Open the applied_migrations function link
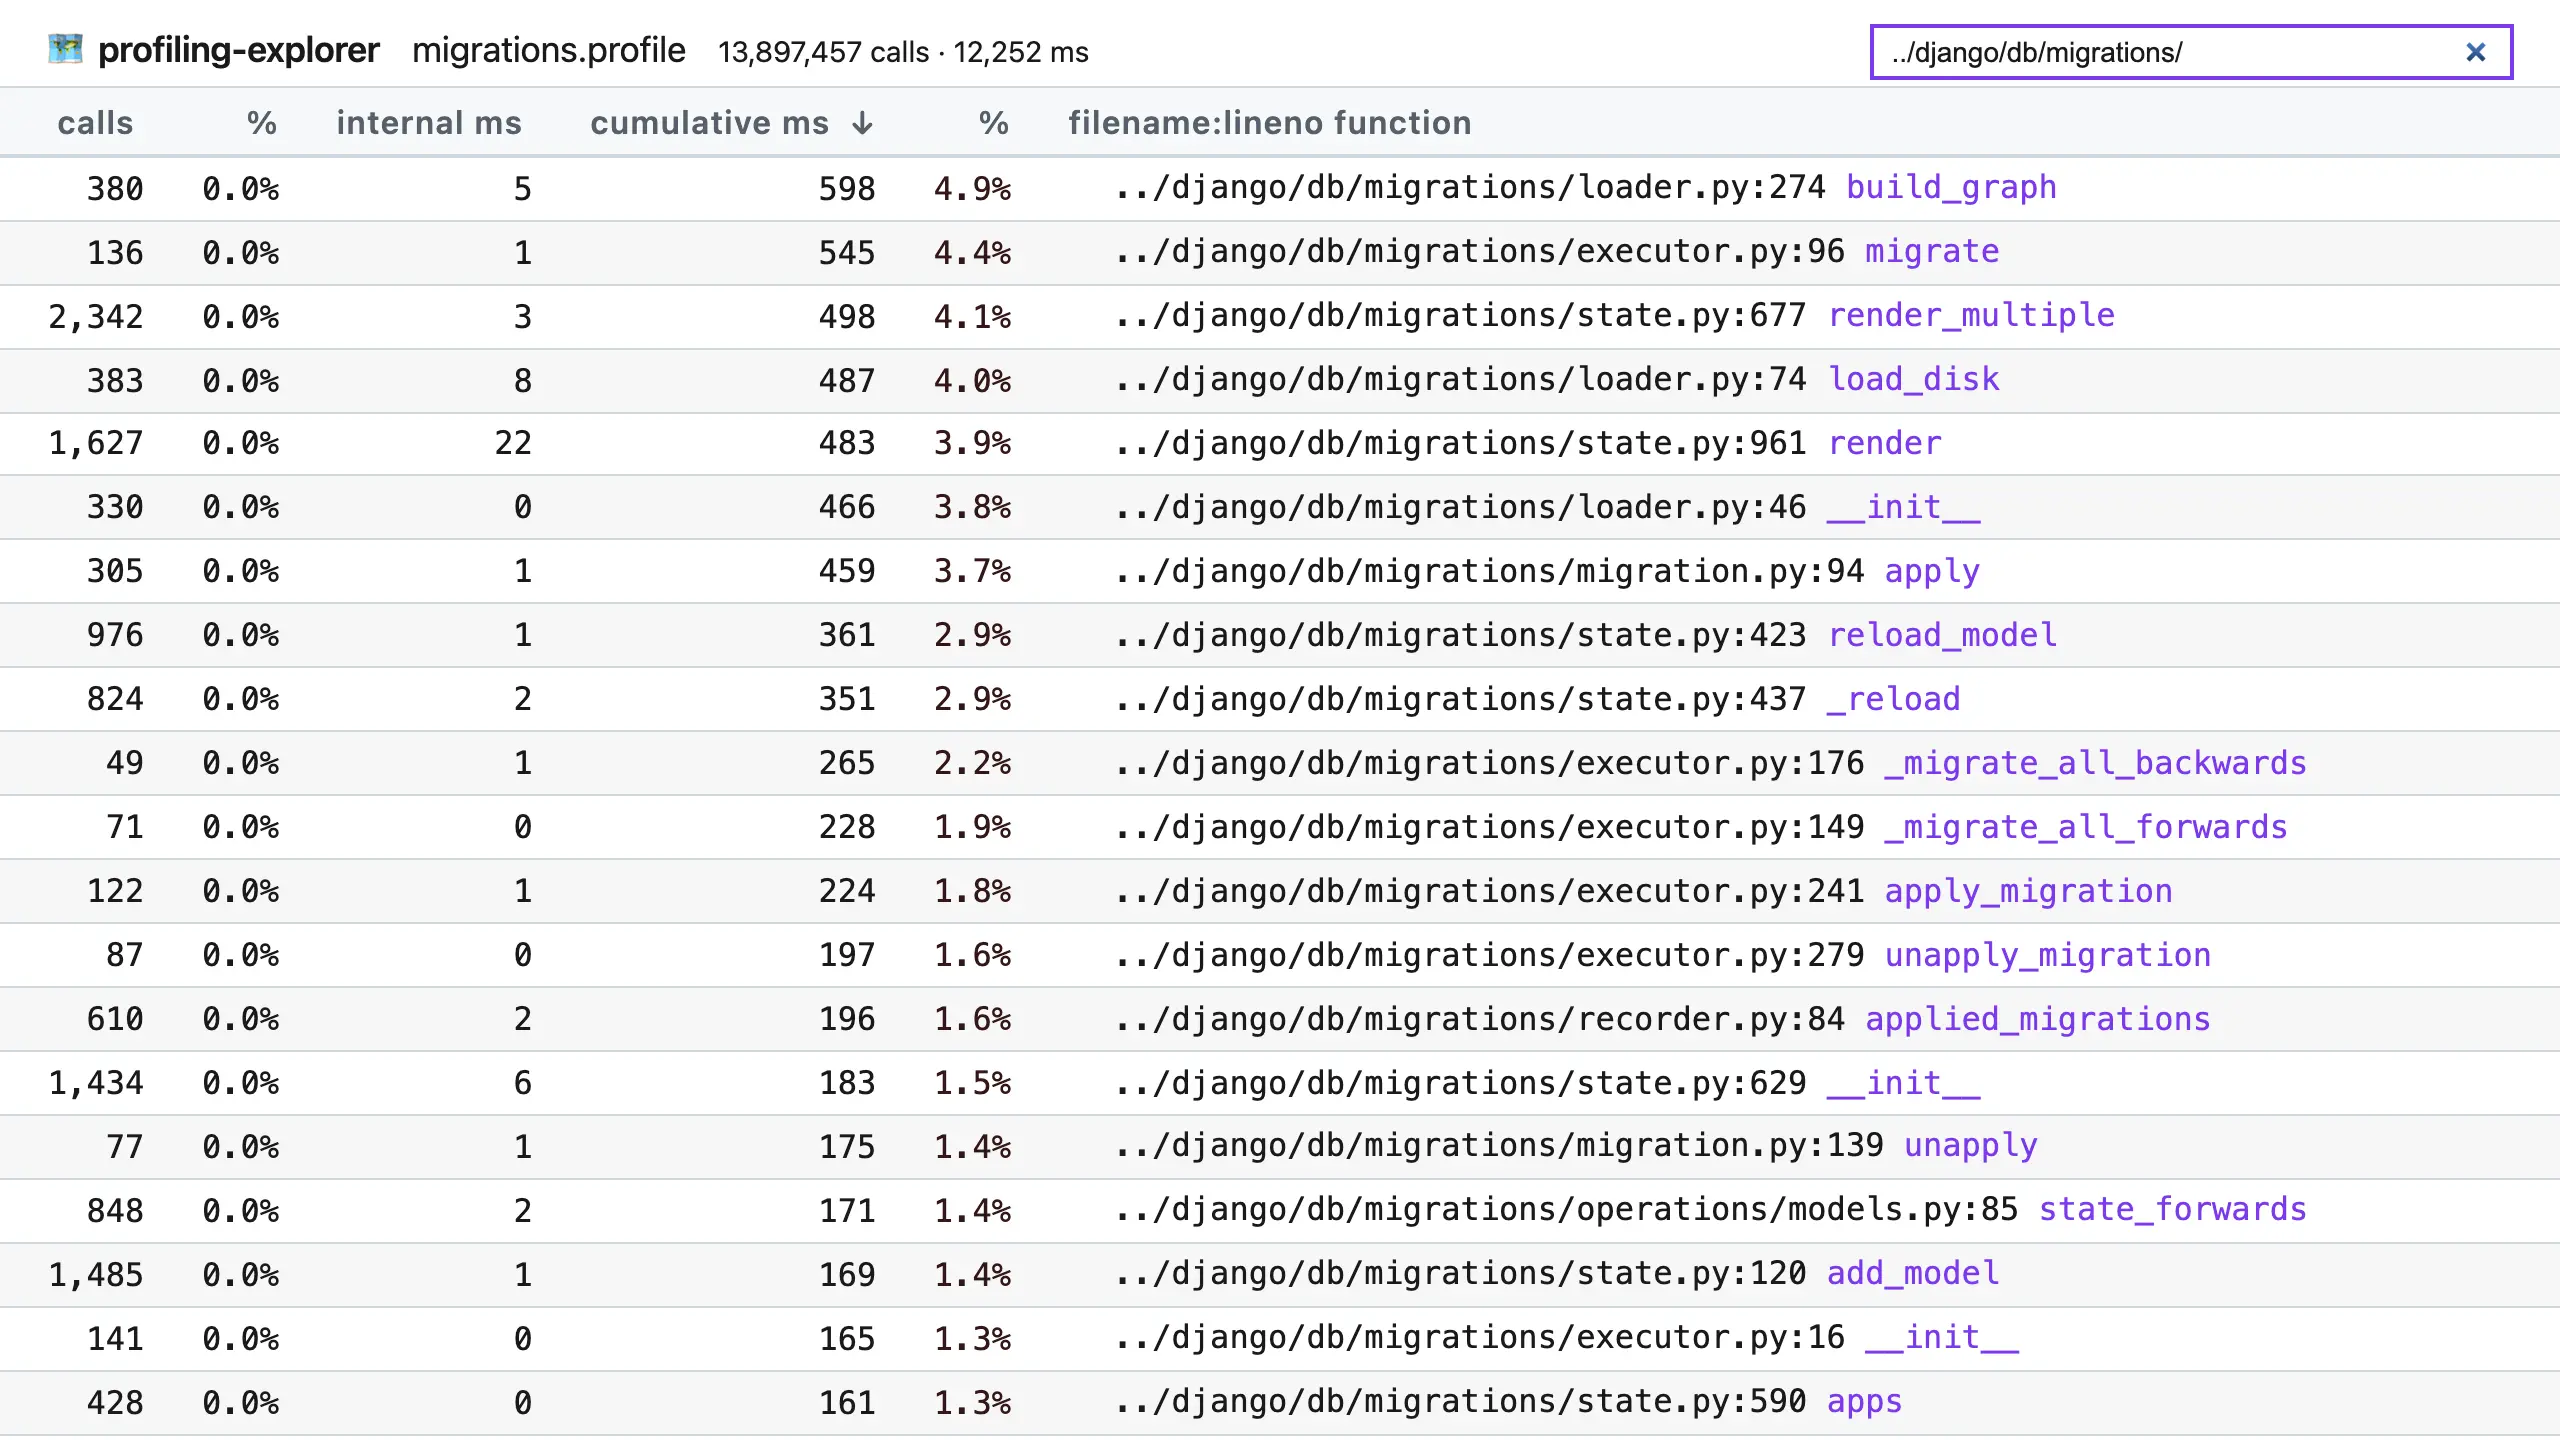The image size is (2560, 1440). (x=2037, y=1020)
